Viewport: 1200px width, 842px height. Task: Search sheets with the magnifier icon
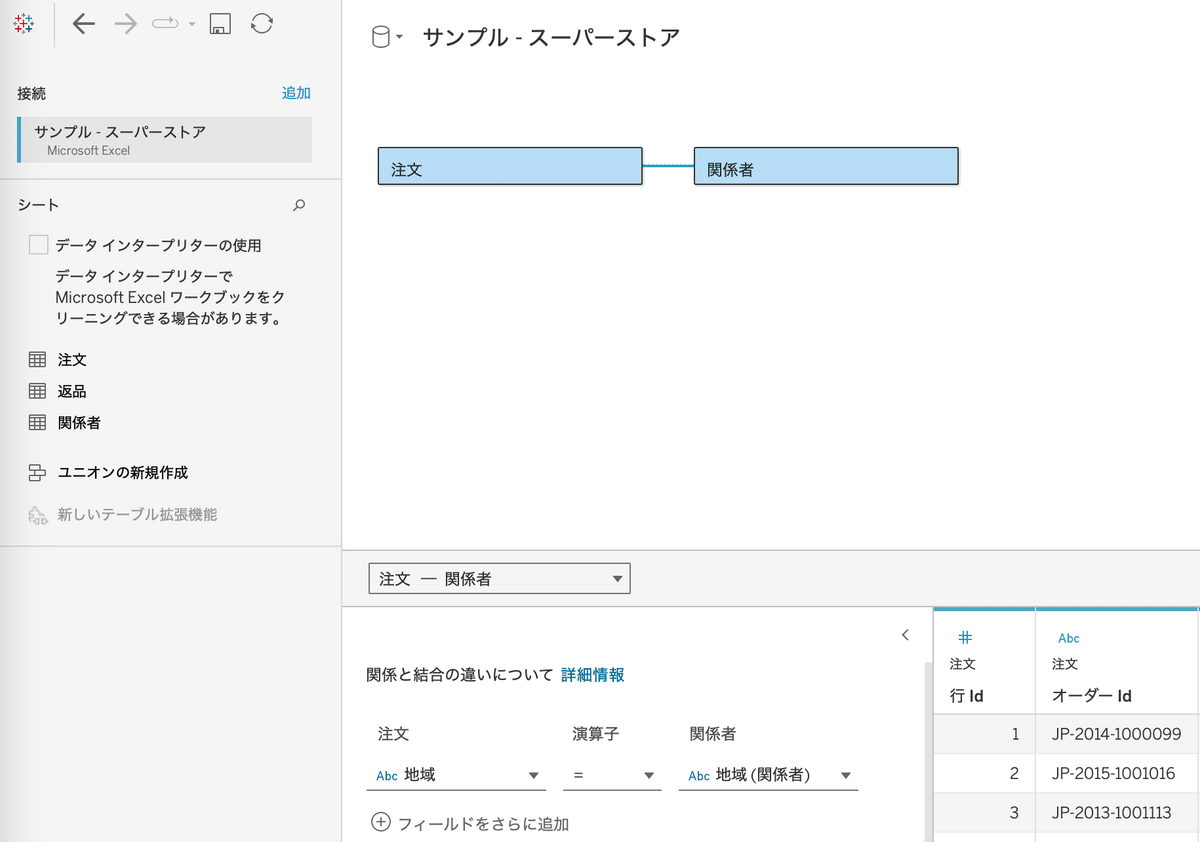pyautogui.click(x=299, y=205)
